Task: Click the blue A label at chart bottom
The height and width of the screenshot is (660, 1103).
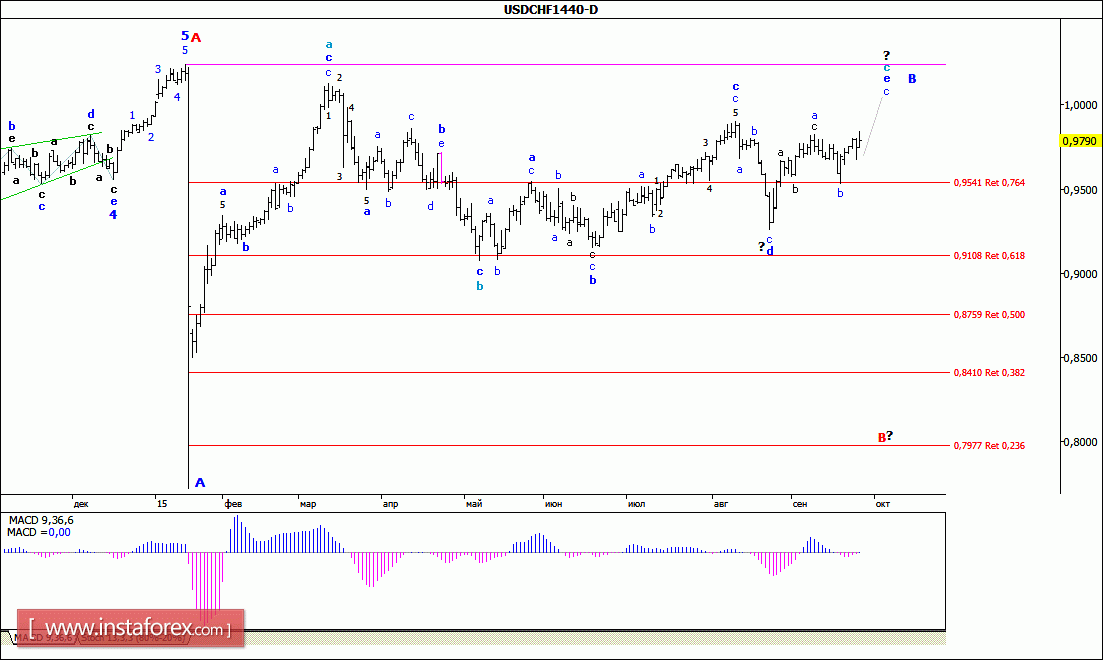Action: click(x=199, y=483)
